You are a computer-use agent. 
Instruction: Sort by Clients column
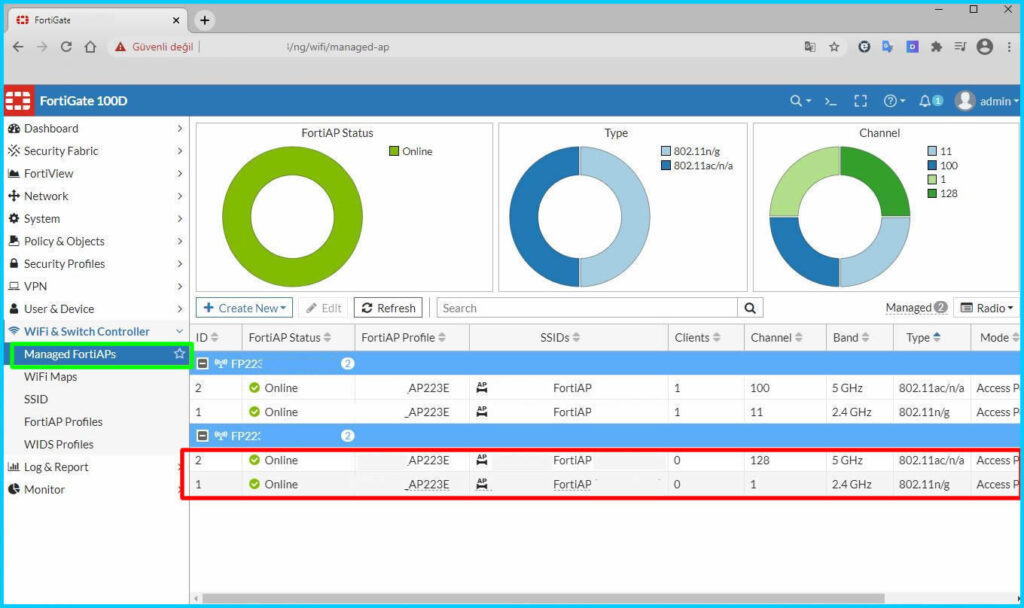(697, 338)
